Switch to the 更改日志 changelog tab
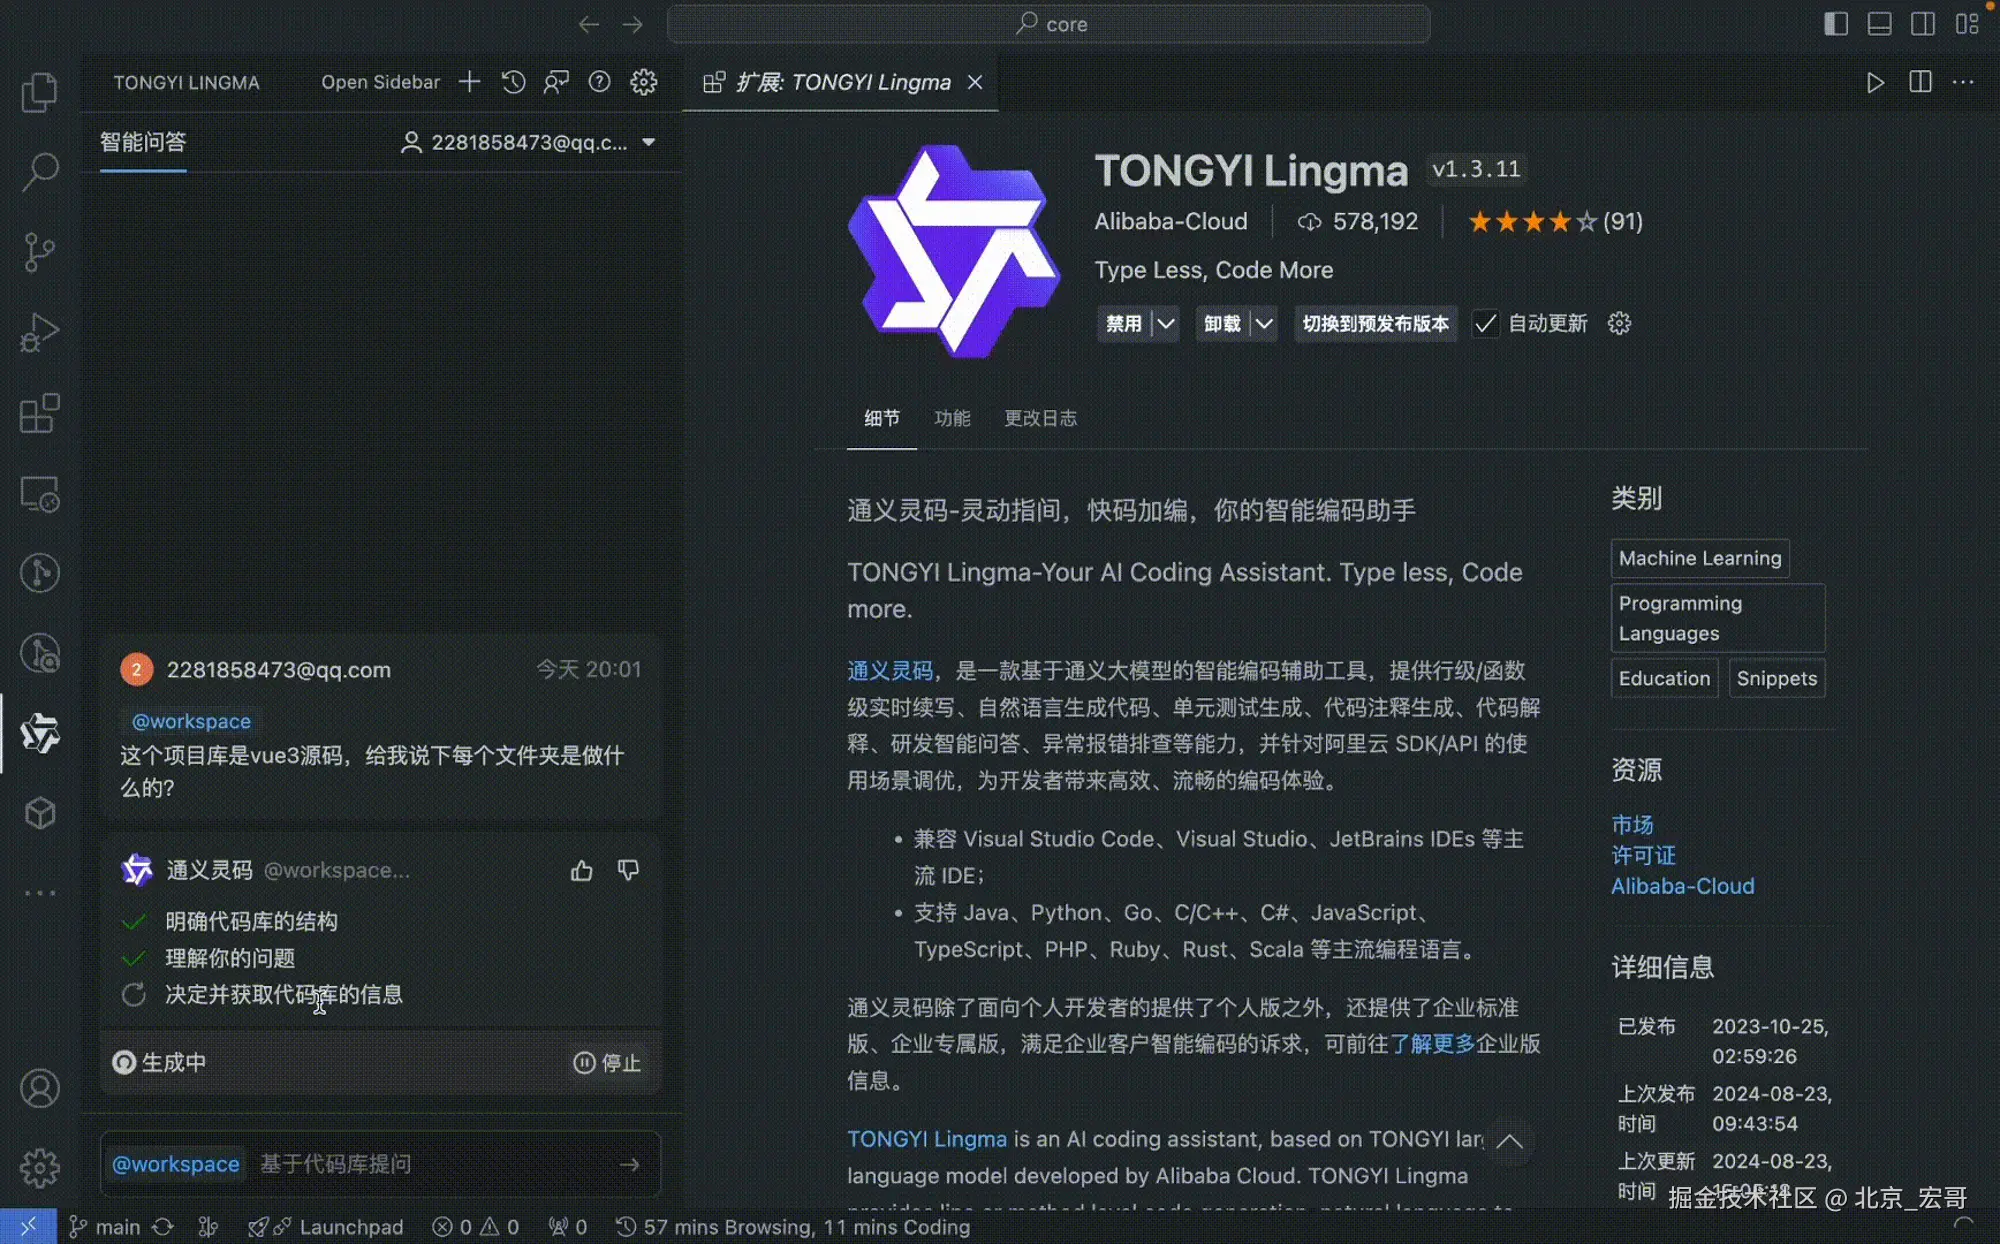This screenshot has height=1244, width=2000. (1040, 418)
